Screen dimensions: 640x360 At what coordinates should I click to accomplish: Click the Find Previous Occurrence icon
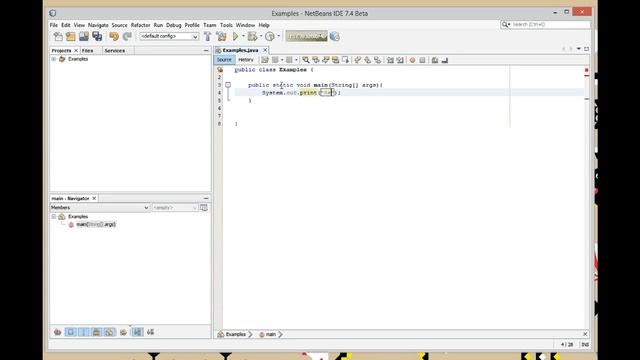tap(316, 60)
